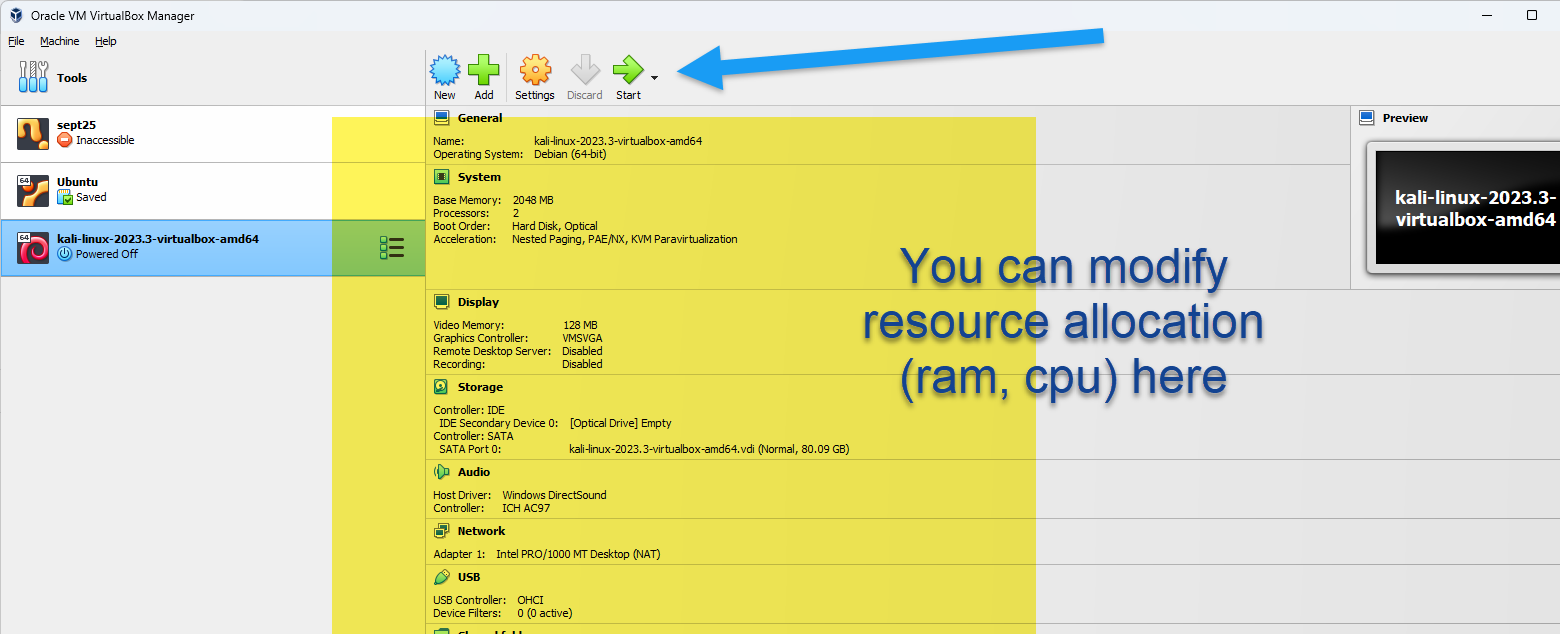Click the OHCI USB controller value
The height and width of the screenshot is (639, 1560).
point(530,600)
